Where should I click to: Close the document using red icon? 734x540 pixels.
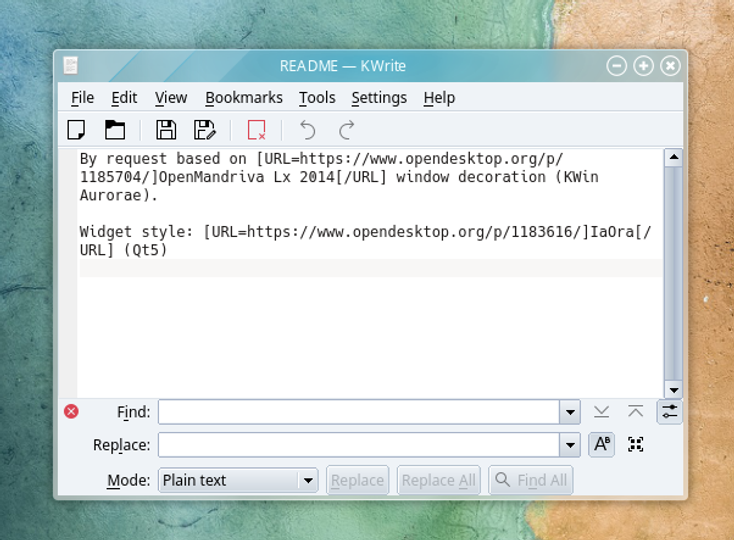pos(257,130)
